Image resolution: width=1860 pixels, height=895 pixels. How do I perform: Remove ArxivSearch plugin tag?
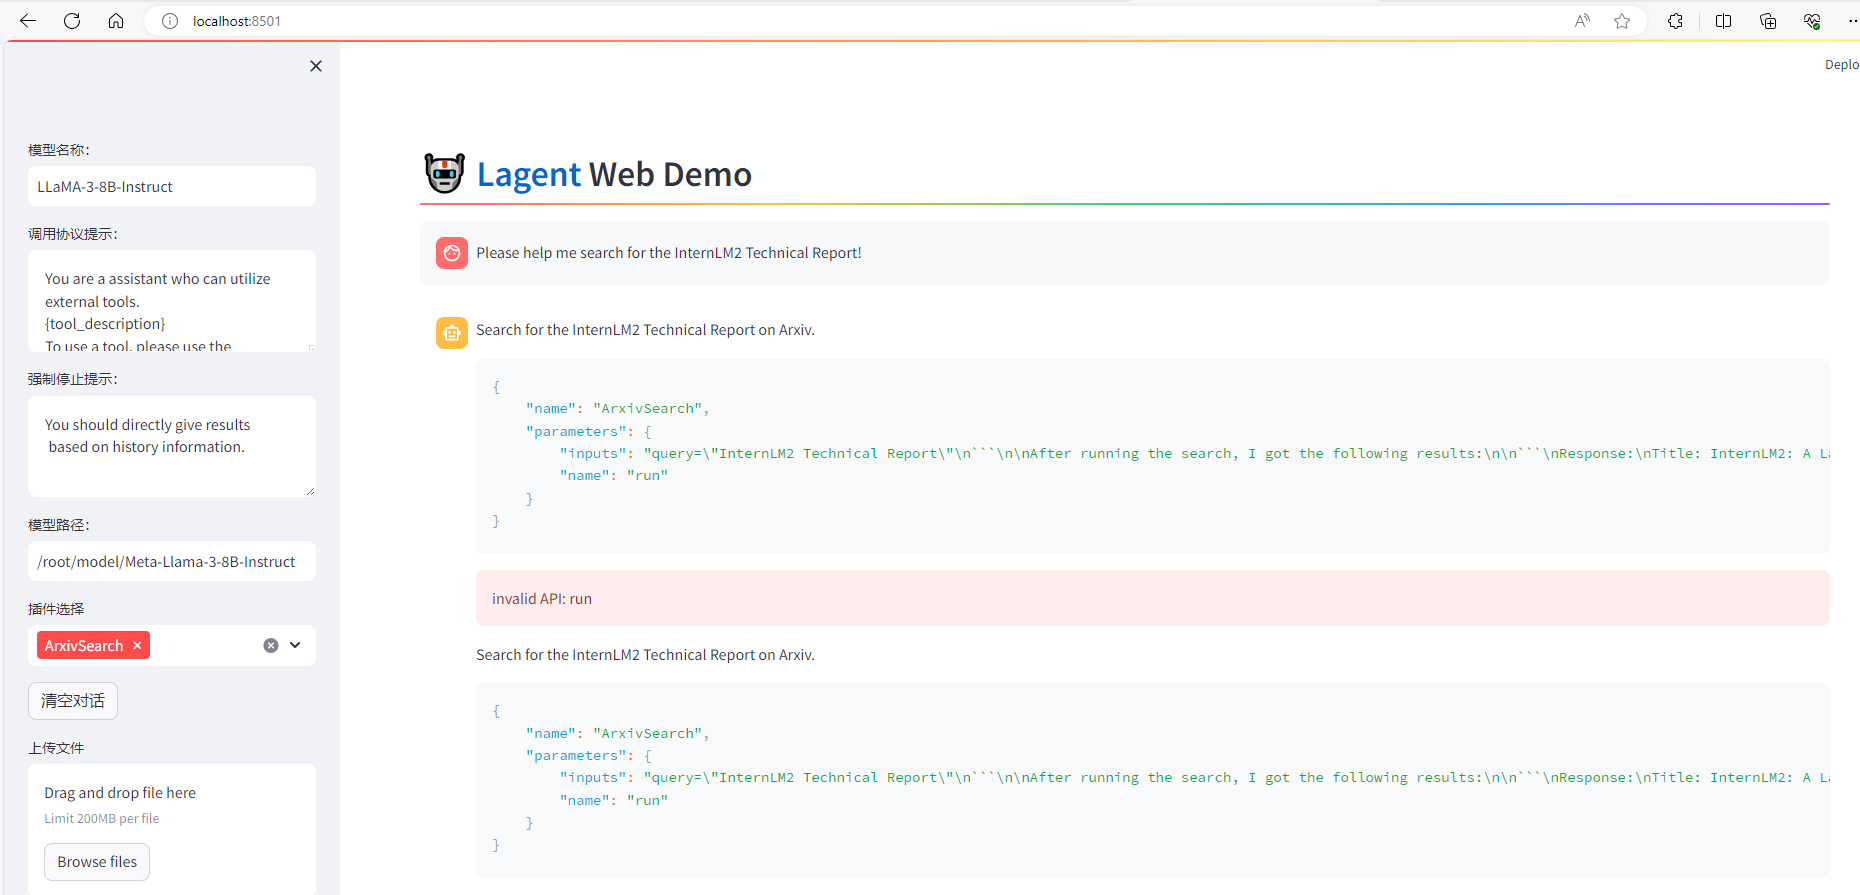pyautogui.click(x=138, y=646)
